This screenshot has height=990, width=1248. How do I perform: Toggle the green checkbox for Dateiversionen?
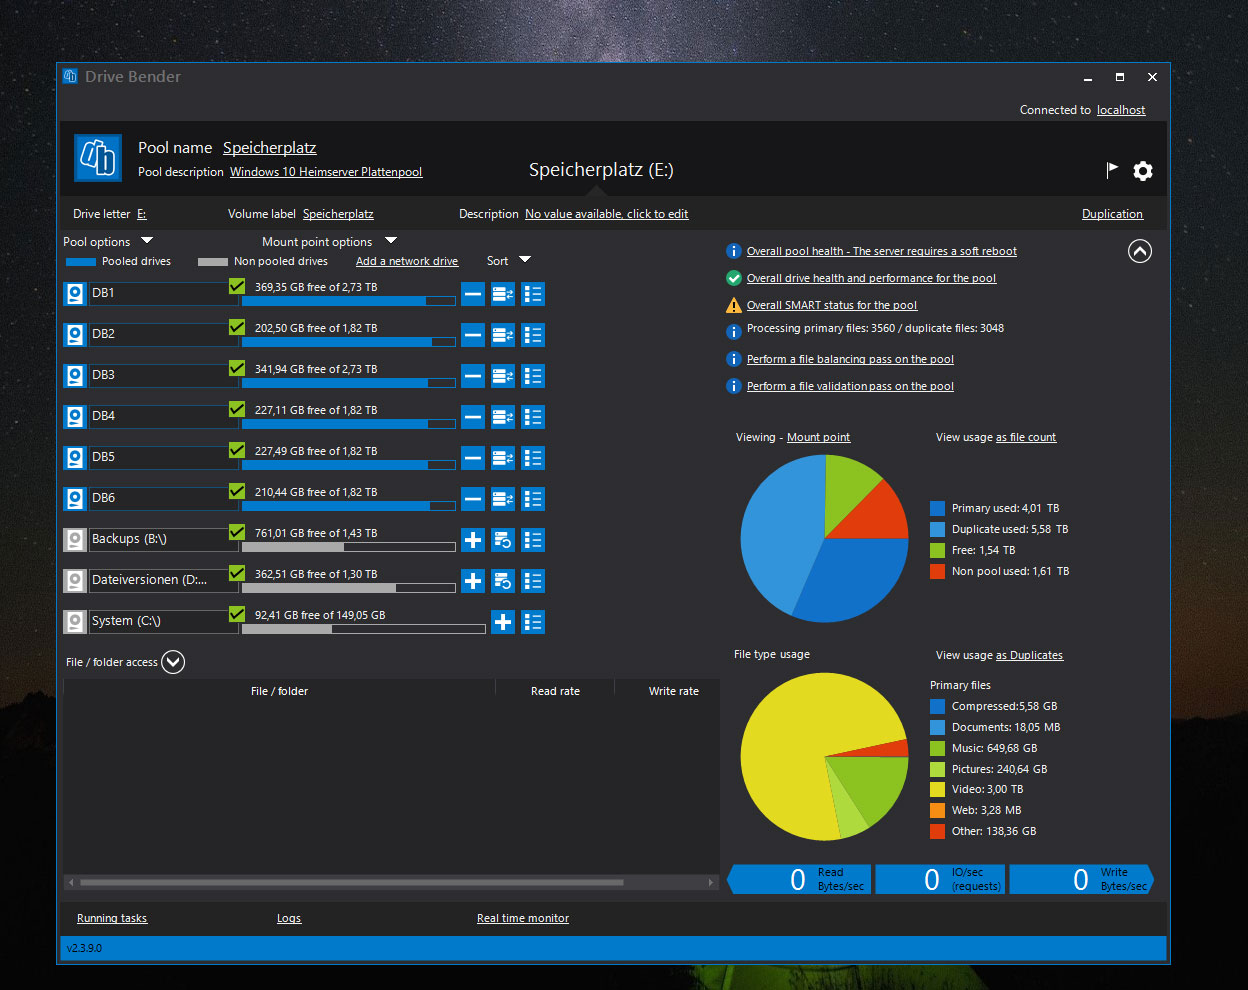(237, 573)
